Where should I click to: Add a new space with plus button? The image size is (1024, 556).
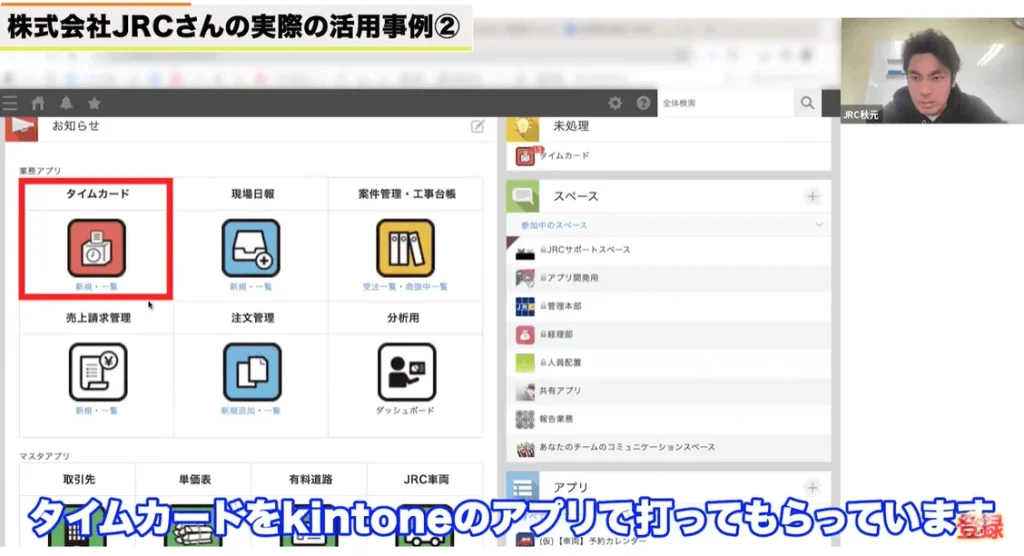tap(812, 197)
